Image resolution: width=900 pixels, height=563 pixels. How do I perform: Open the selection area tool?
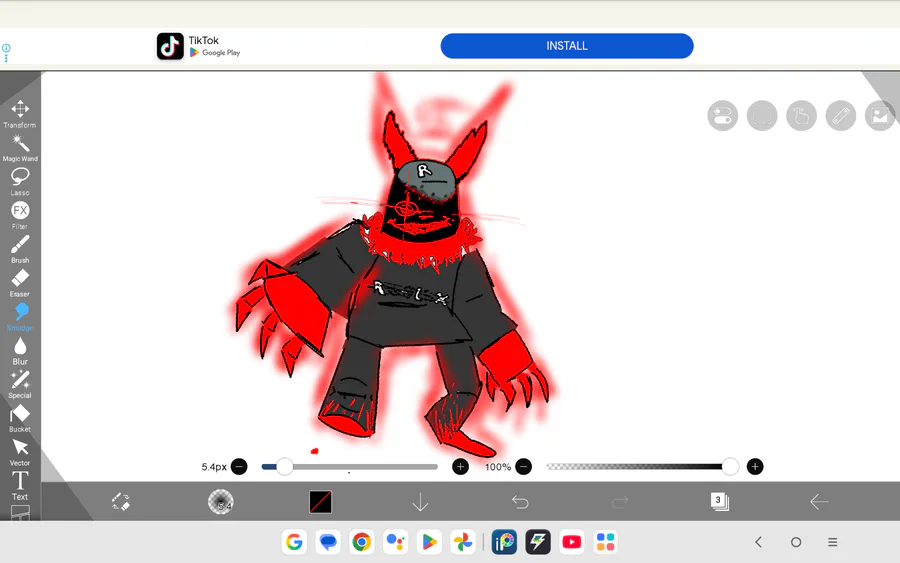click(762, 116)
